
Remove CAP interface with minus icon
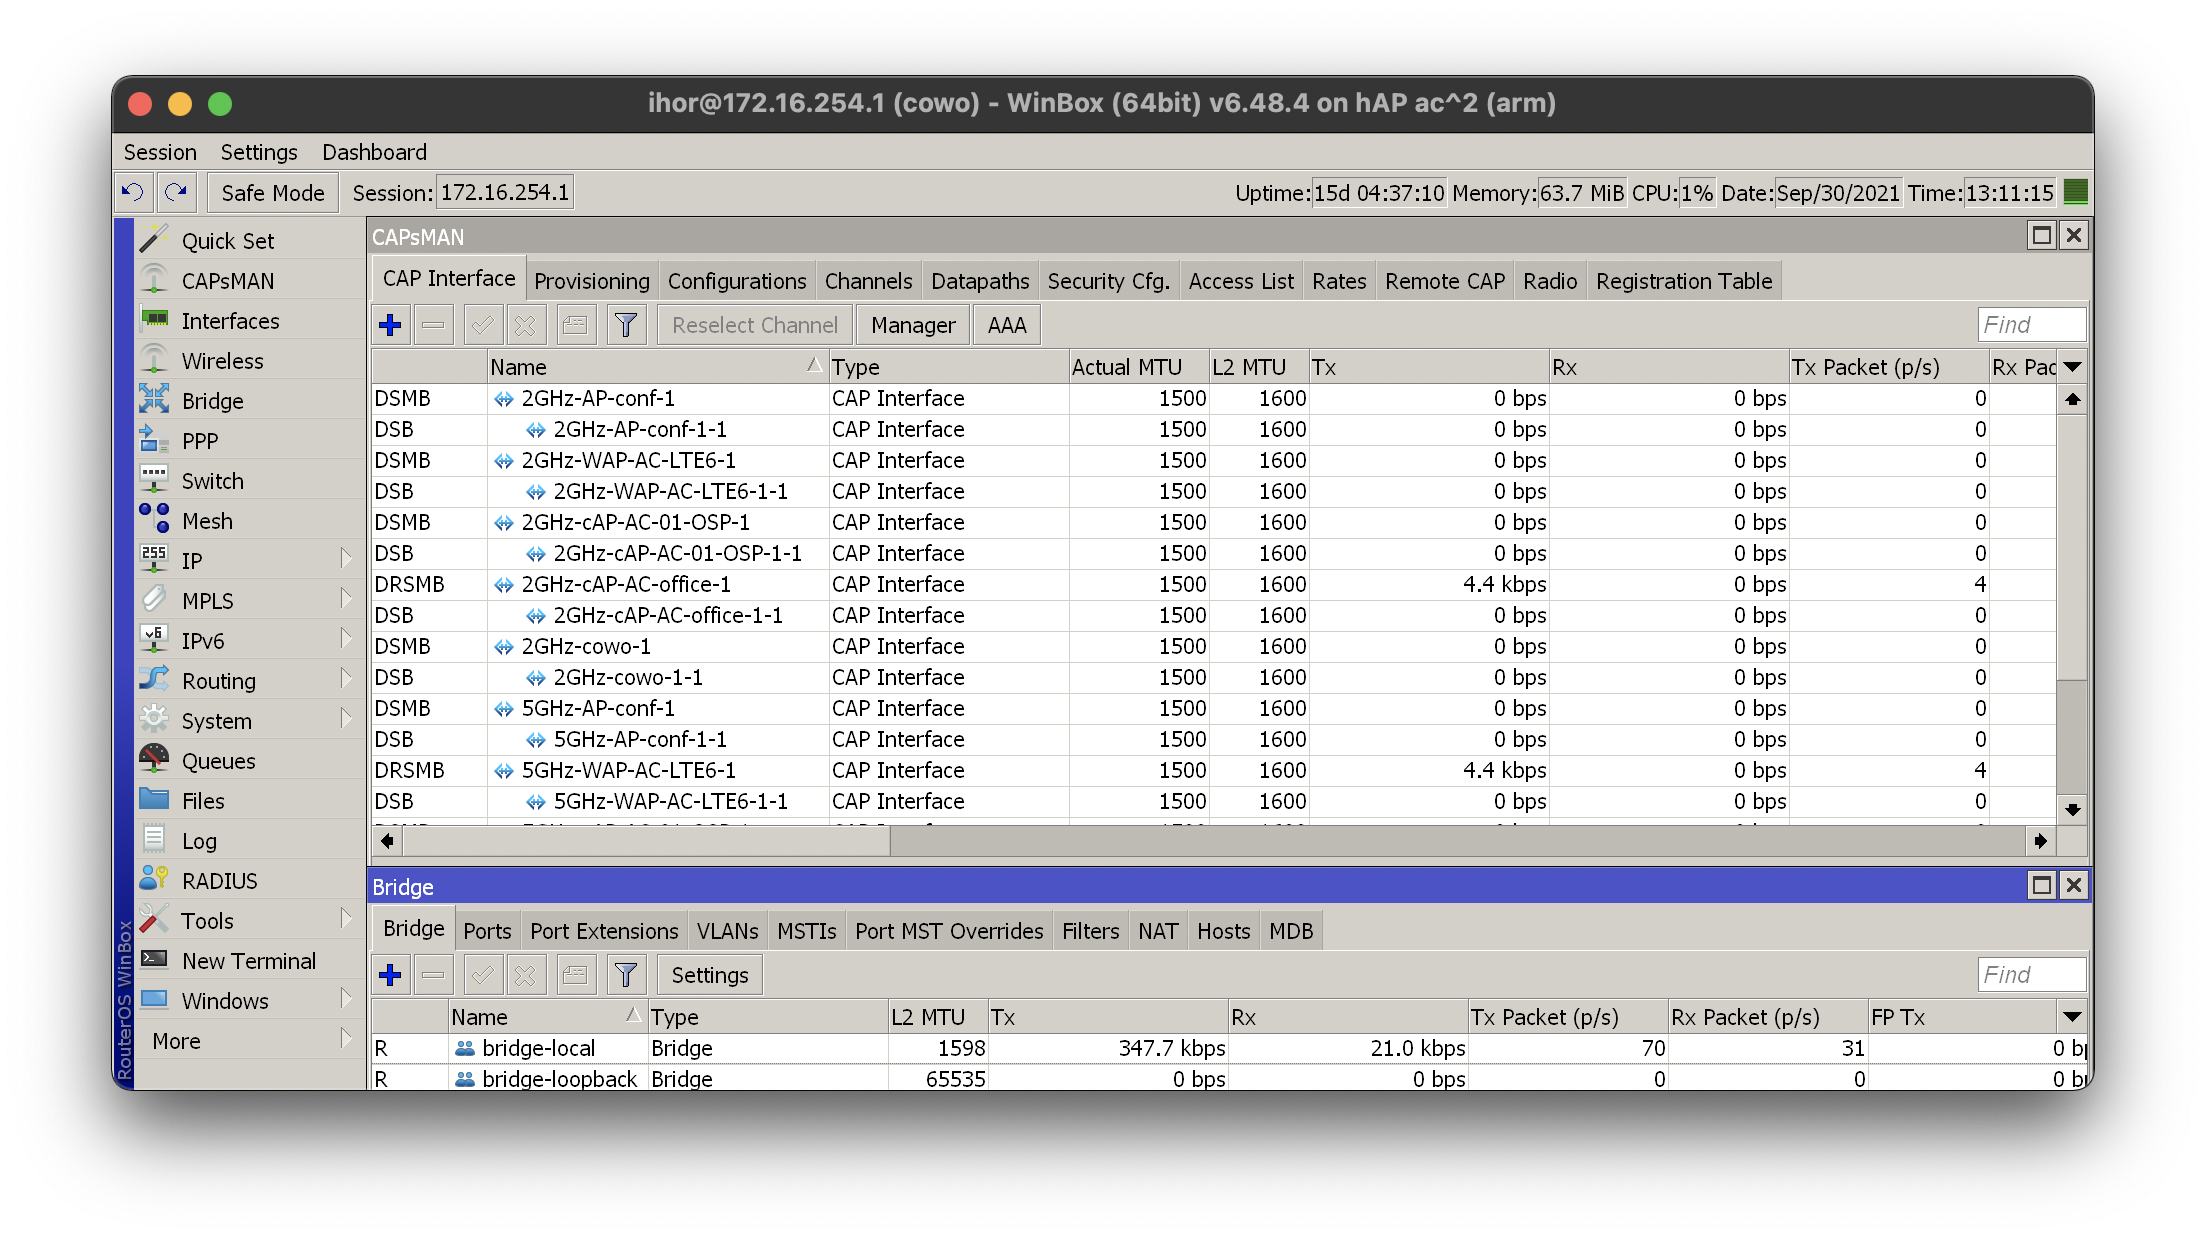coord(434,325)
